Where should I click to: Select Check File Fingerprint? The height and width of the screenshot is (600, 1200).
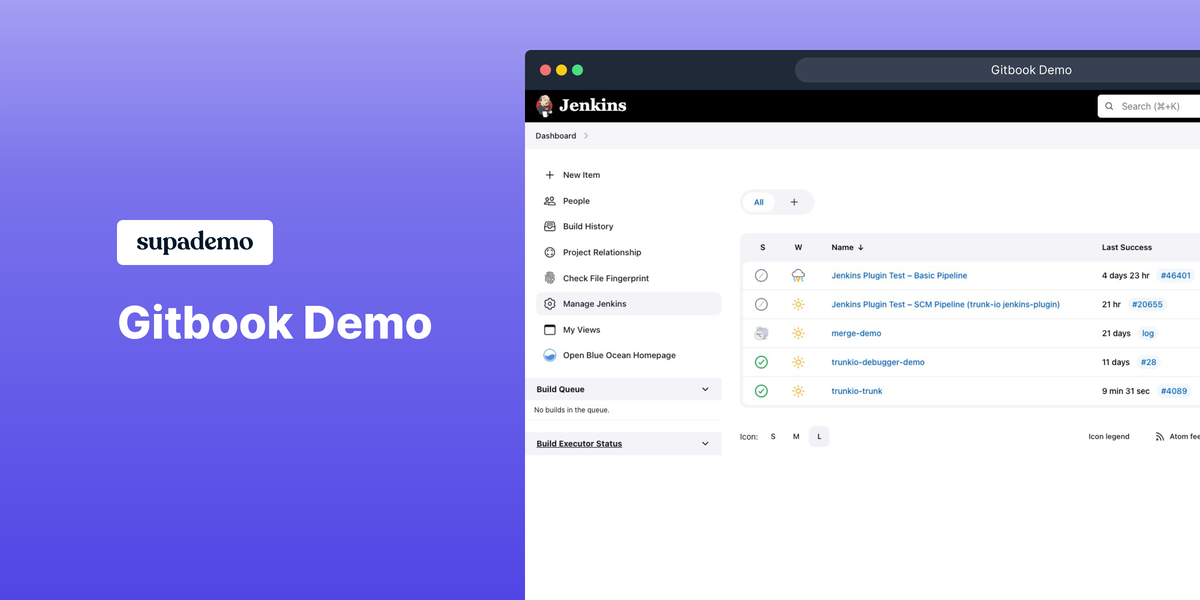(x=549, y=278)
